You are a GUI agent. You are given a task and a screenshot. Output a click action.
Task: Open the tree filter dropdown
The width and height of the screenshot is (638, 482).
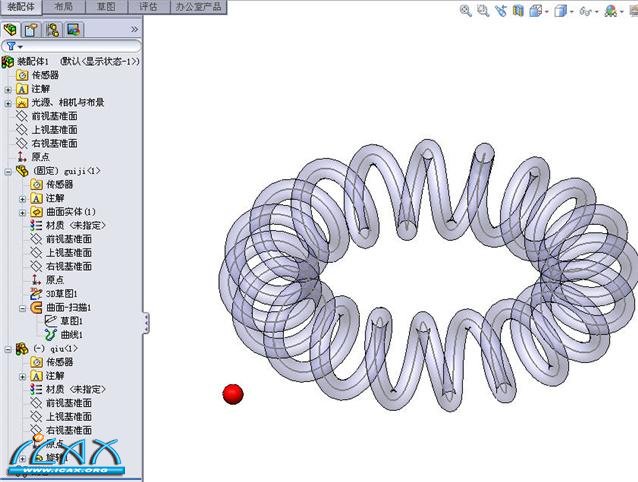(14, 46)
